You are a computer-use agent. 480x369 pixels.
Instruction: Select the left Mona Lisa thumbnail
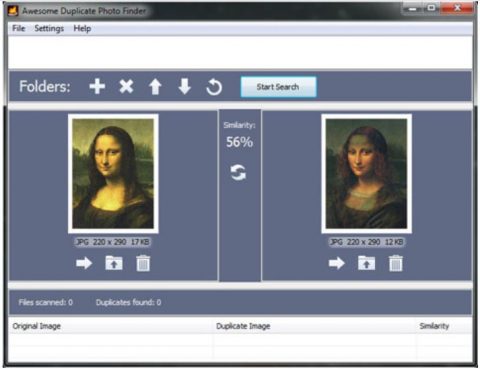[x=113, y=174]
